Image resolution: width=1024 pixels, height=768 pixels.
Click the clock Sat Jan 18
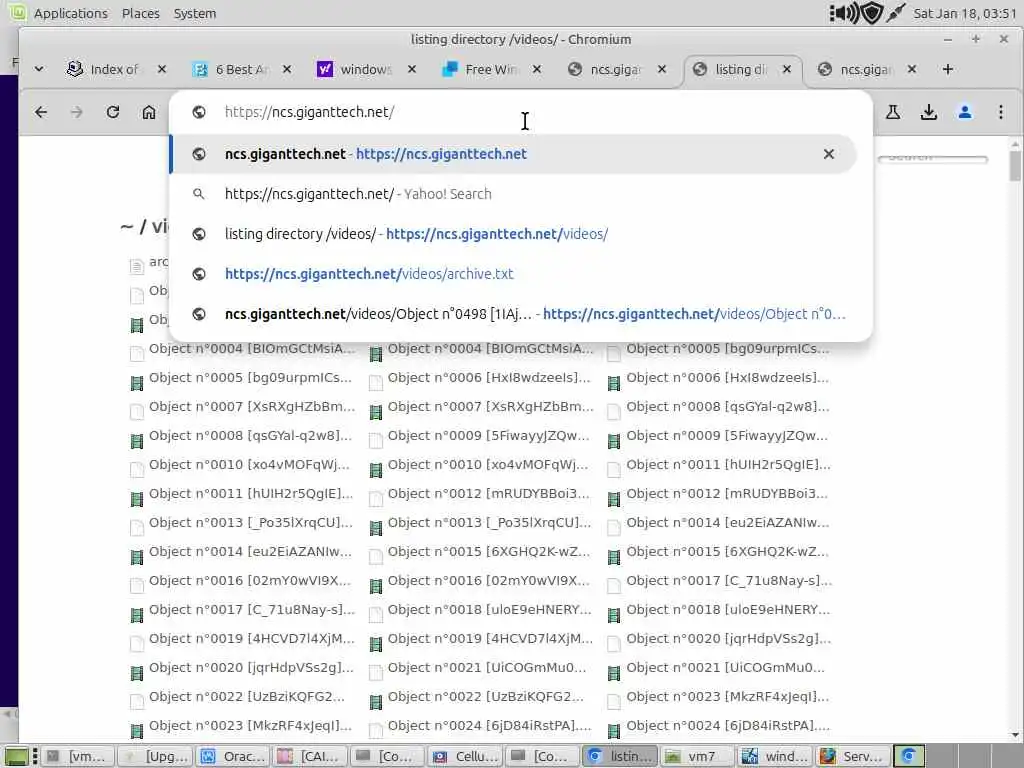coord(965,13)
